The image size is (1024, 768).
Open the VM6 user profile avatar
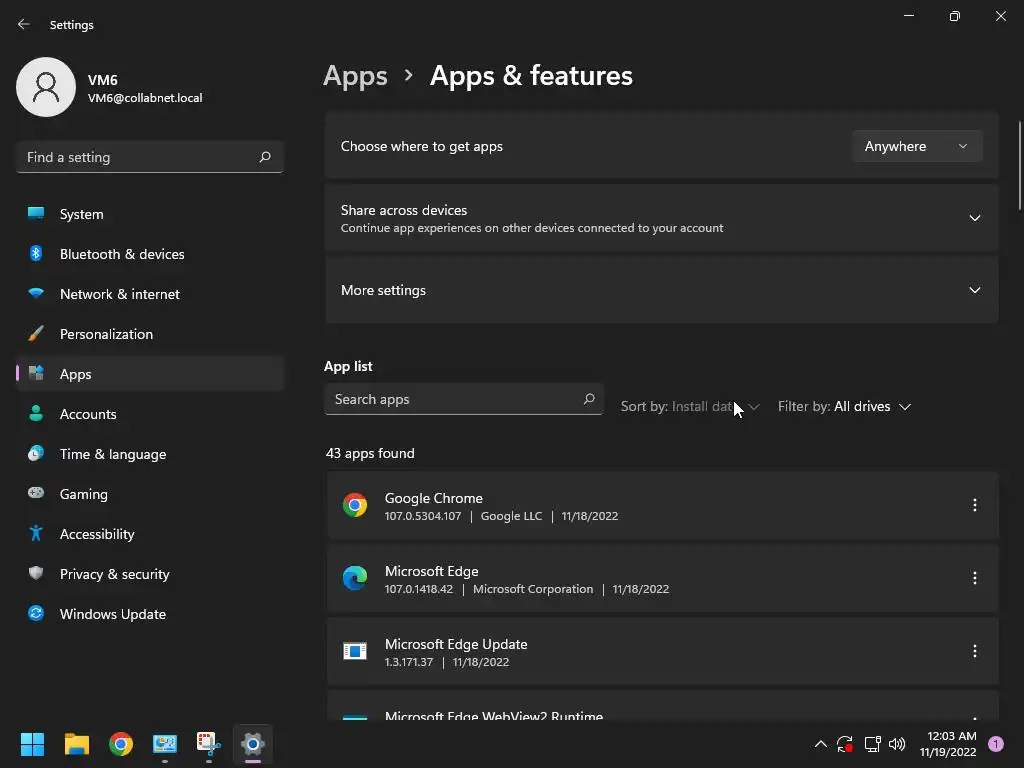46,87
